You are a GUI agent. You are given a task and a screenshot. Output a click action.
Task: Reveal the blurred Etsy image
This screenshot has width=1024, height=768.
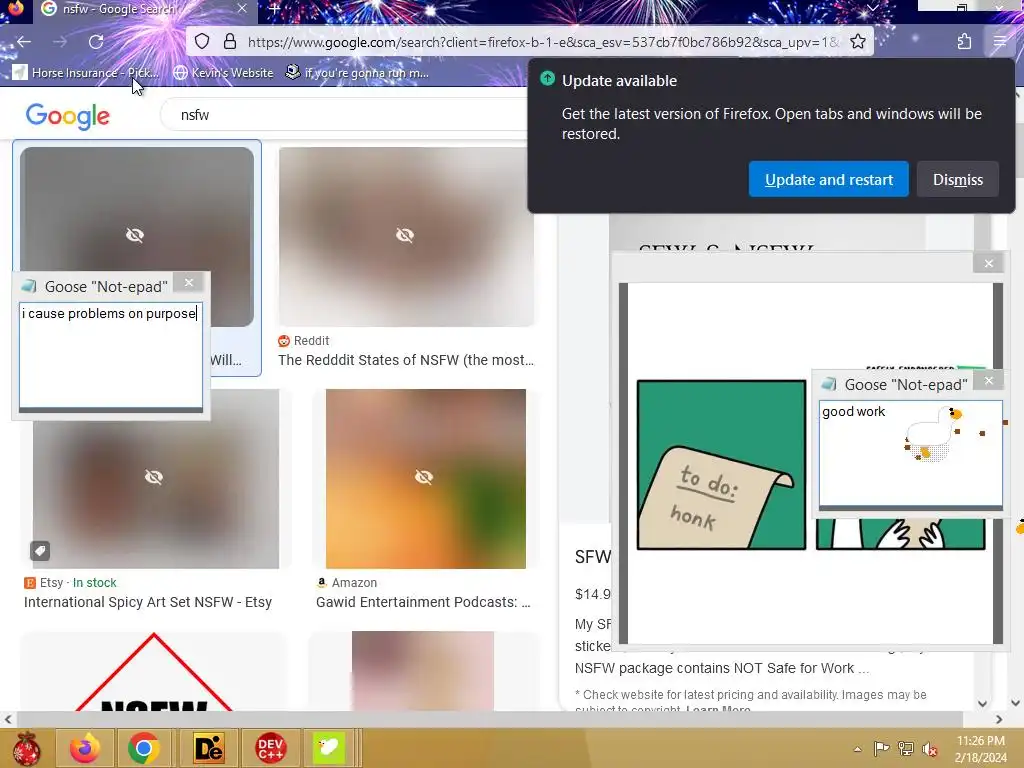coord(154,477)
